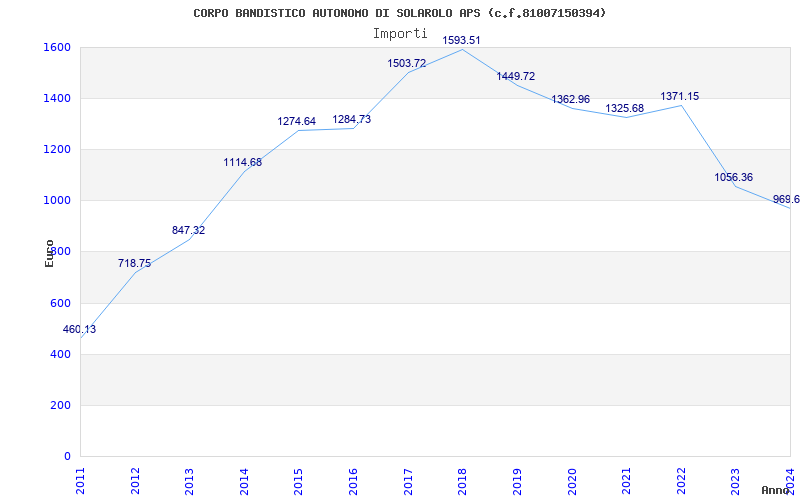
Task: Click the 1600 y-axis tick label
Action: 58,47
